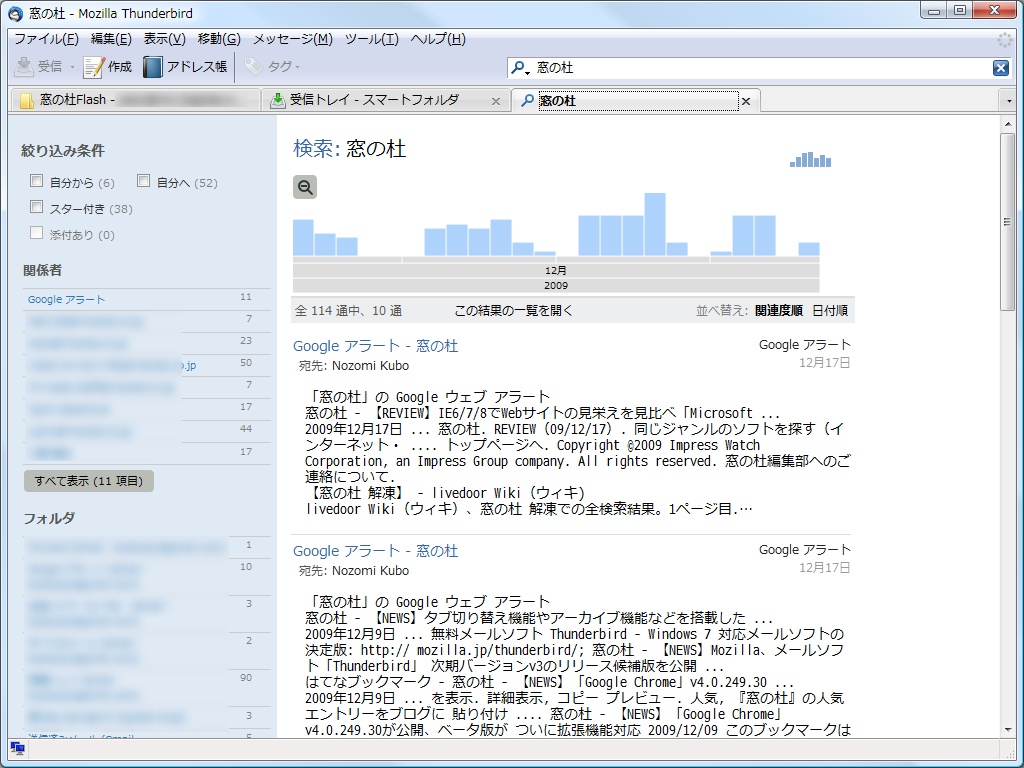
Task: Click すべて表示 (11 項目) button
Action: pyautogui.click(x=89, y=481)
